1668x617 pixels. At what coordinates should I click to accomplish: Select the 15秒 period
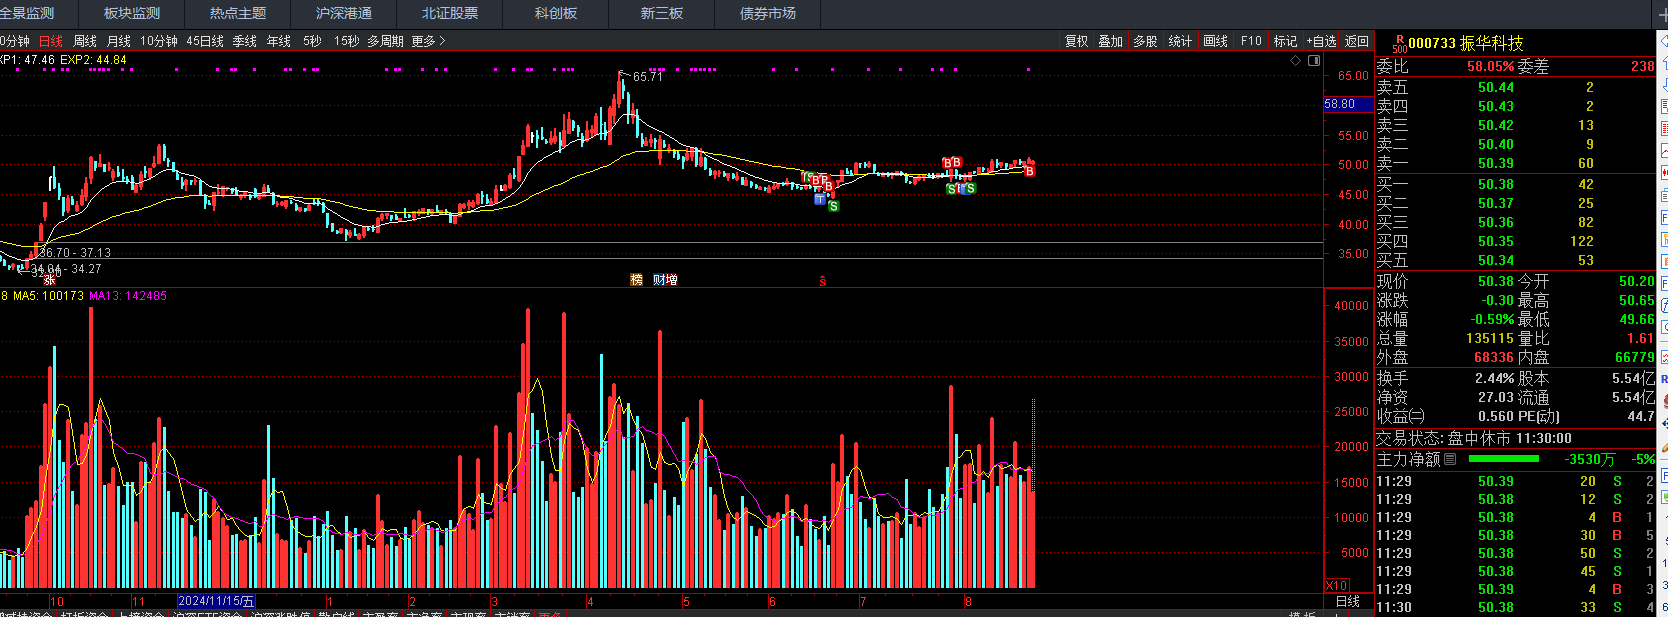click(347, 41)
